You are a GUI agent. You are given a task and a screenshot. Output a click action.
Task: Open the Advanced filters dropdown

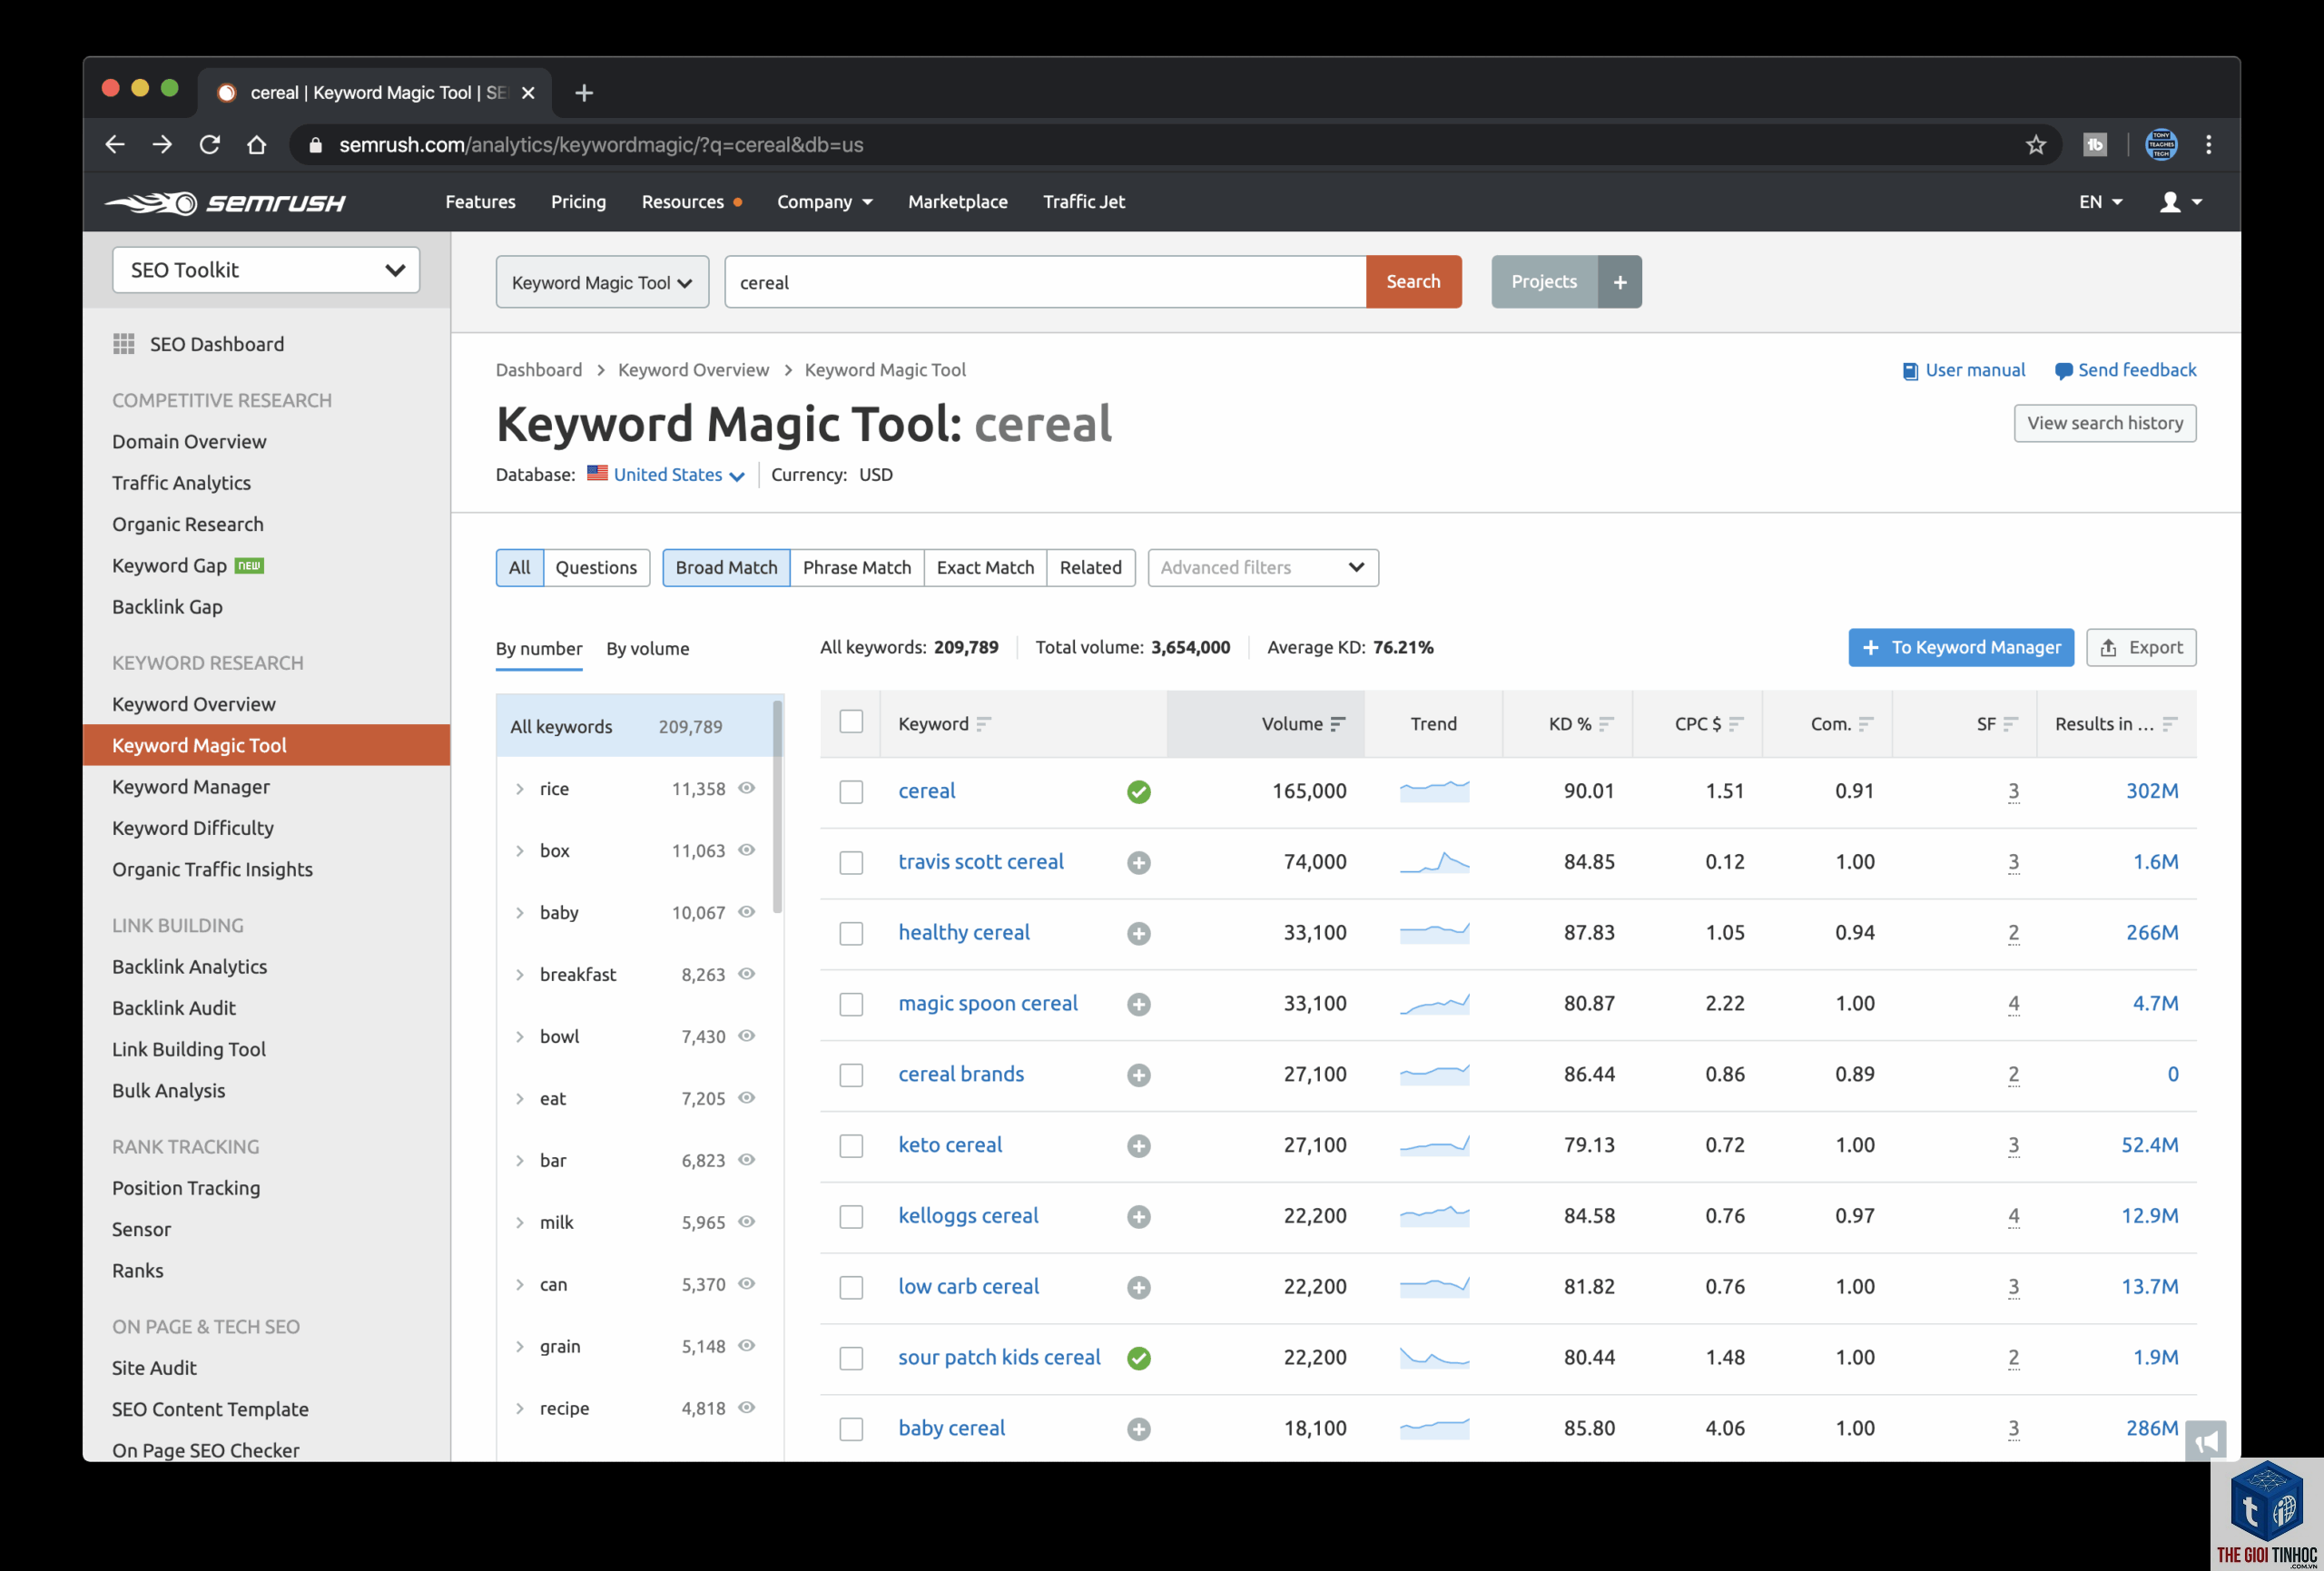[x=1263, y=568]
